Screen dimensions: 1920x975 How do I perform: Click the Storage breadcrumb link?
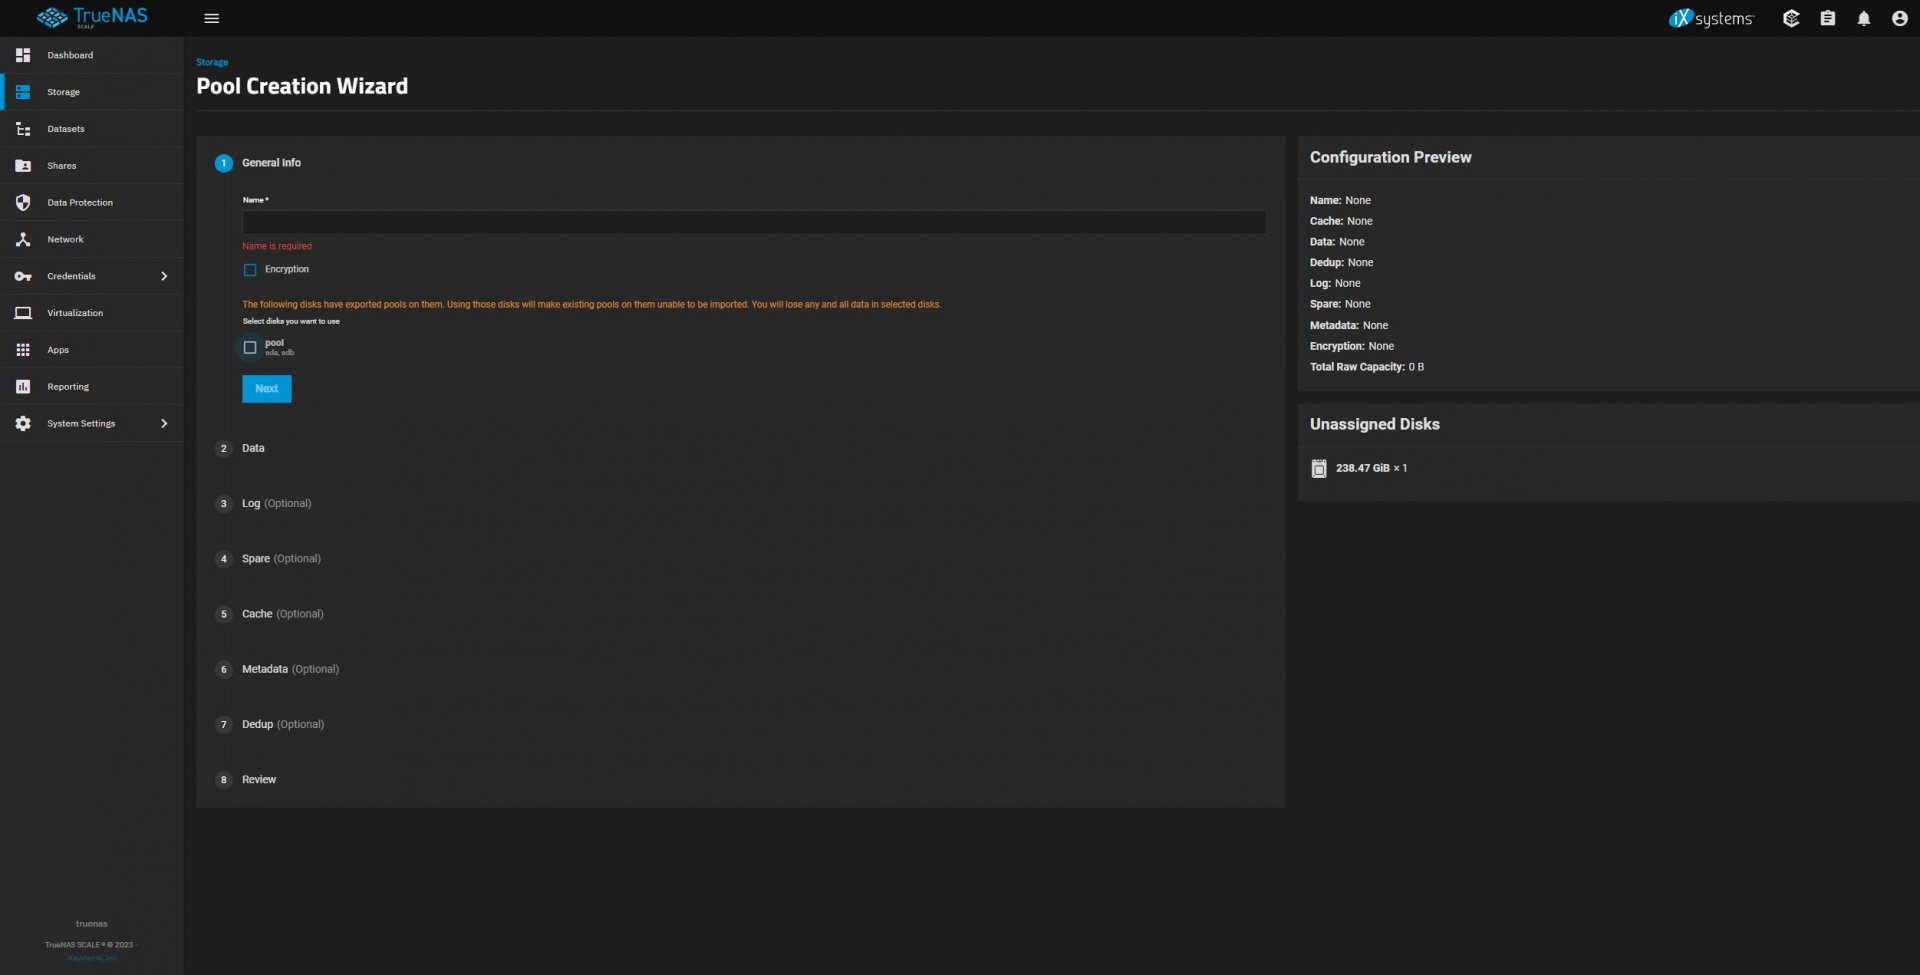pyautogui.click(x=212, y=62)
